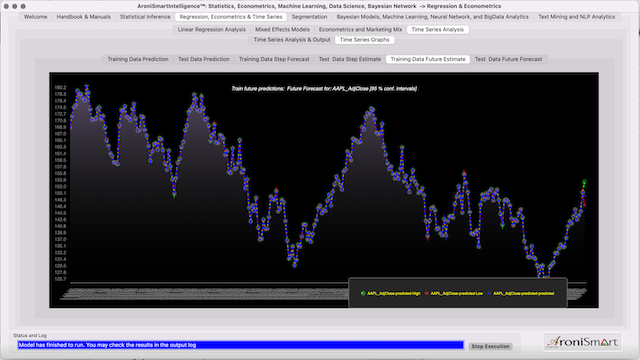The width and height of the screenshot is (640, 360).
Task: Switch to Time Series Analysis & Output
Action: click(x=292, y=40)
